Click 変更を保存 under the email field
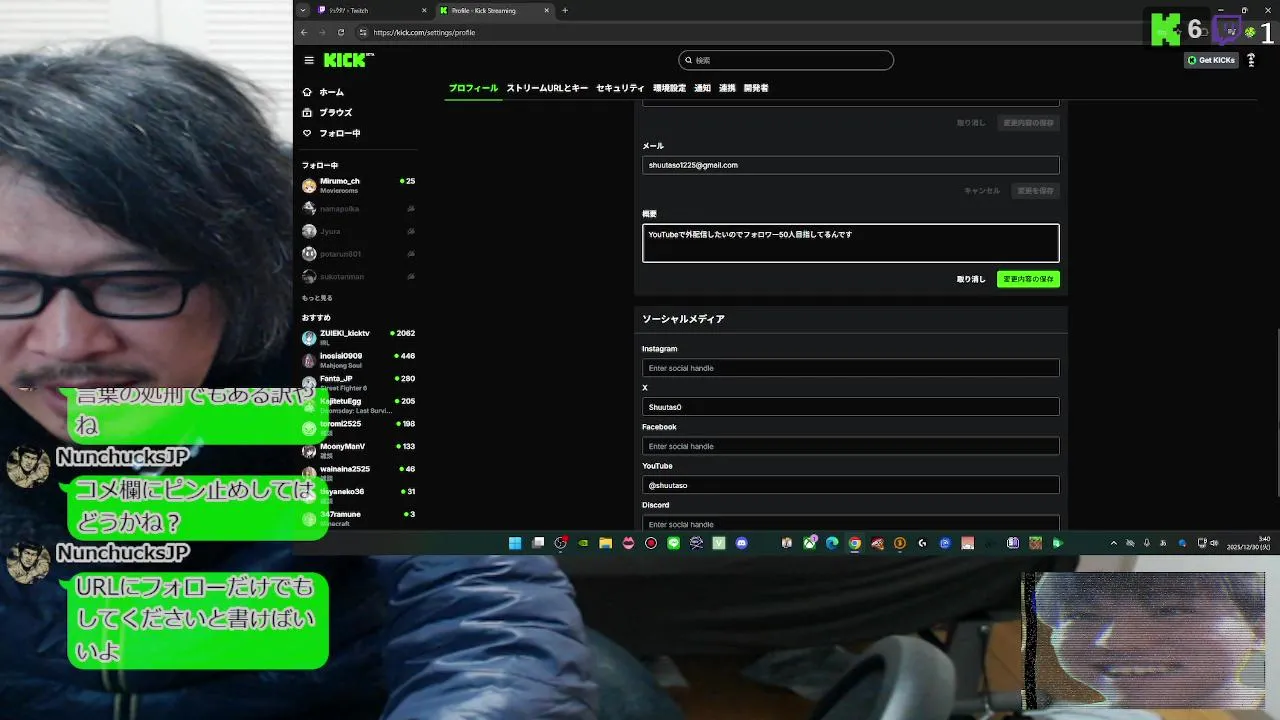Image resolution: width=1280 pixels, height=720 pixels. click(1035, 190)
